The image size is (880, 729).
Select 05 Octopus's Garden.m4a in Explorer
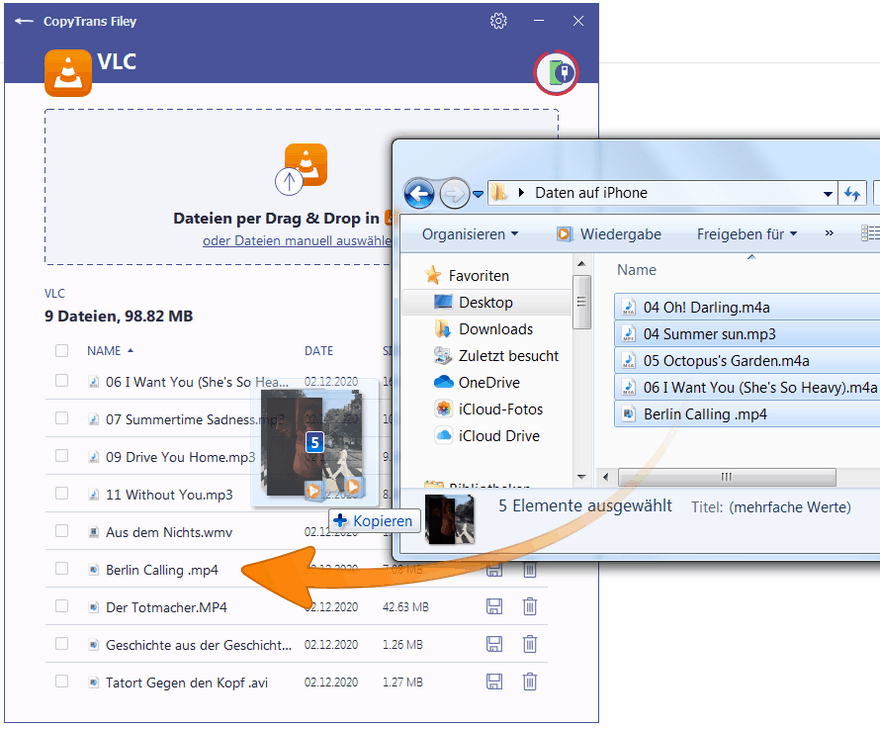tap(748, 360)
